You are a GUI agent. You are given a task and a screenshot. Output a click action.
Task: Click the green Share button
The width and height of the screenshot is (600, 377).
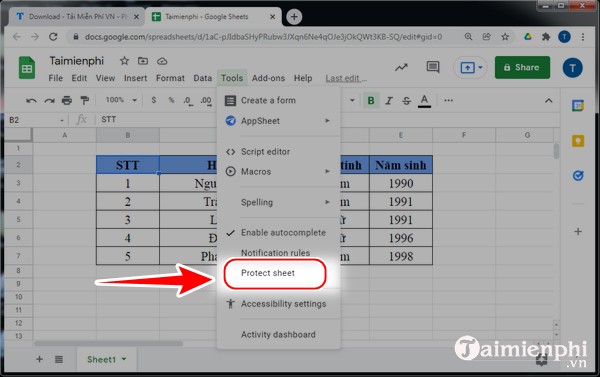click(x=522, y=67)
